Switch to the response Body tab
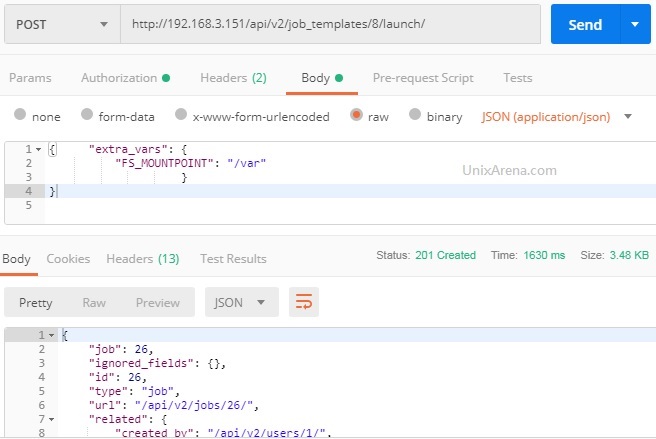The image size is (656, 439). (16, 259)
